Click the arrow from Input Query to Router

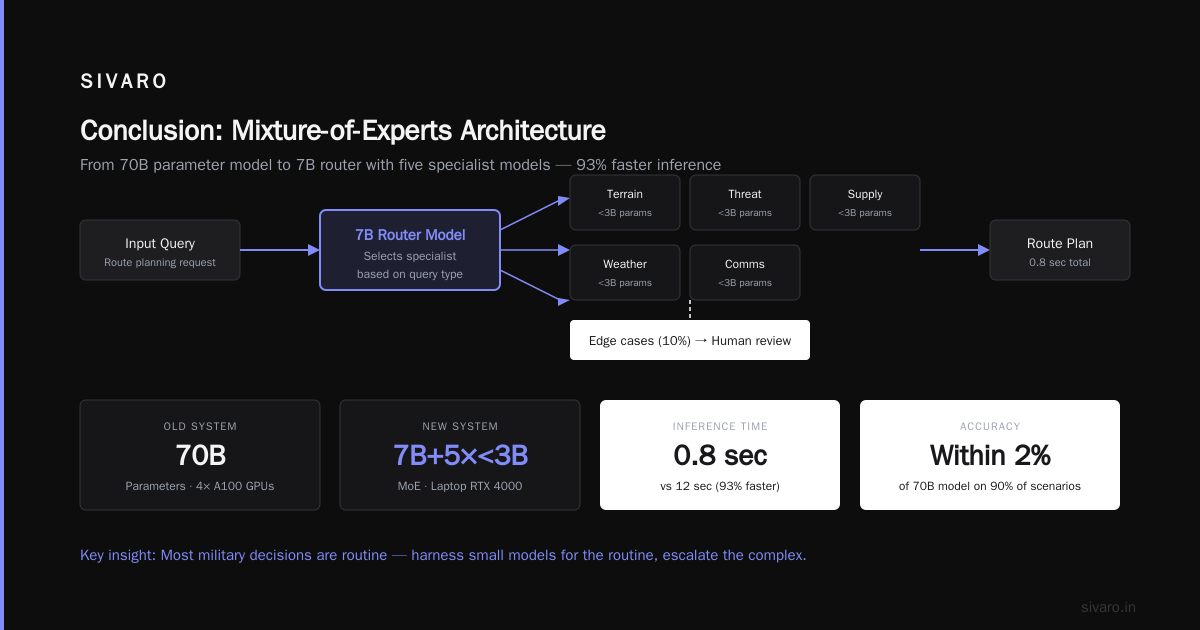280,250
